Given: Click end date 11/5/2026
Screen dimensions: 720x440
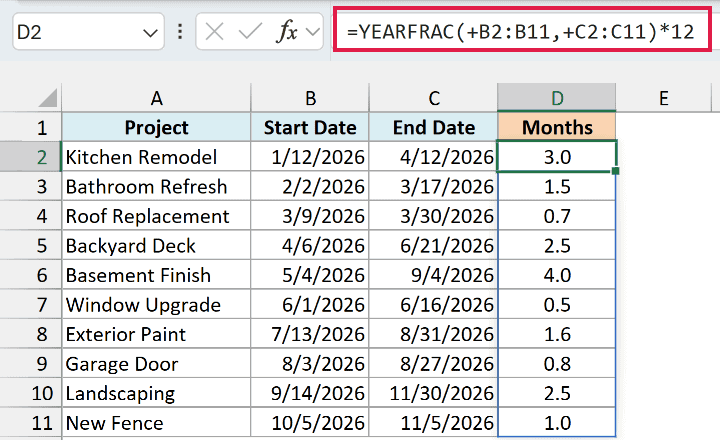Looking at the screenshot, I should pos(433,423).
